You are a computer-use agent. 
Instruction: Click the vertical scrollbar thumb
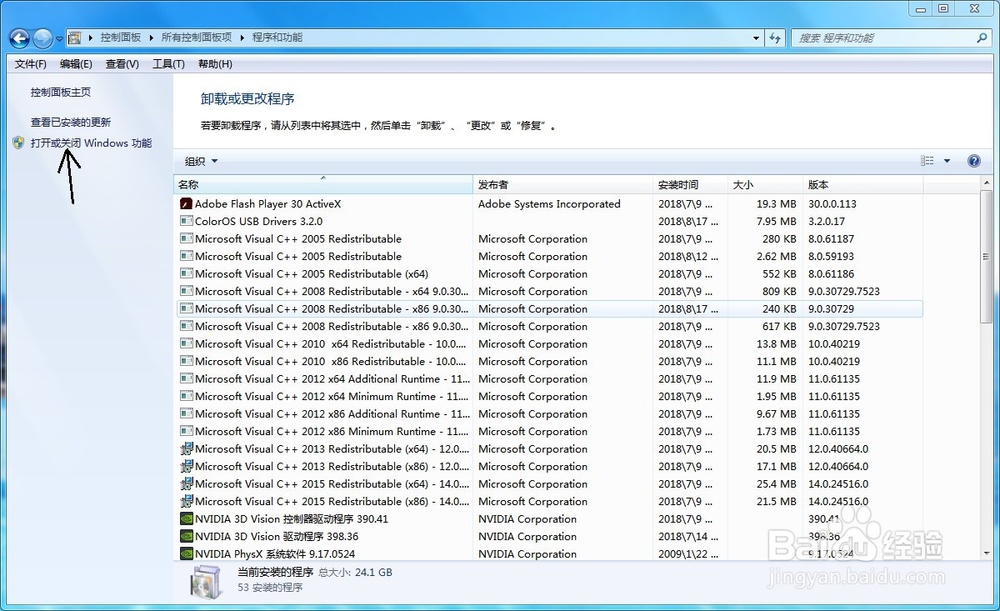(987, 256)
